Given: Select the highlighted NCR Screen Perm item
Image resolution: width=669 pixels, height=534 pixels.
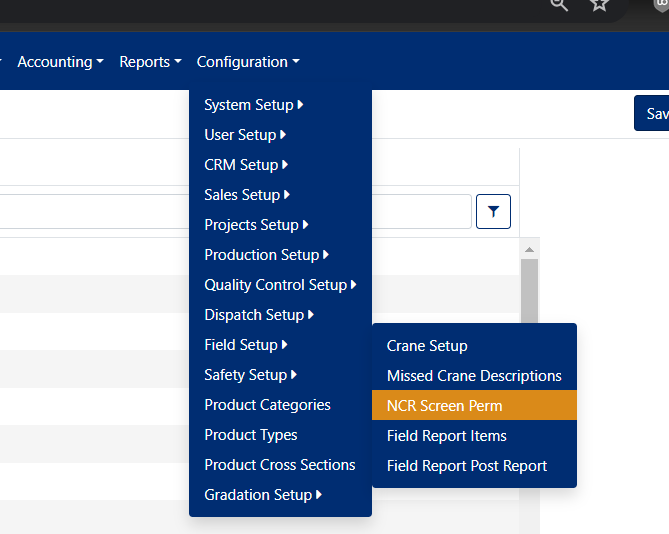Looking at the screenshot, I should [x=474, y=406].
